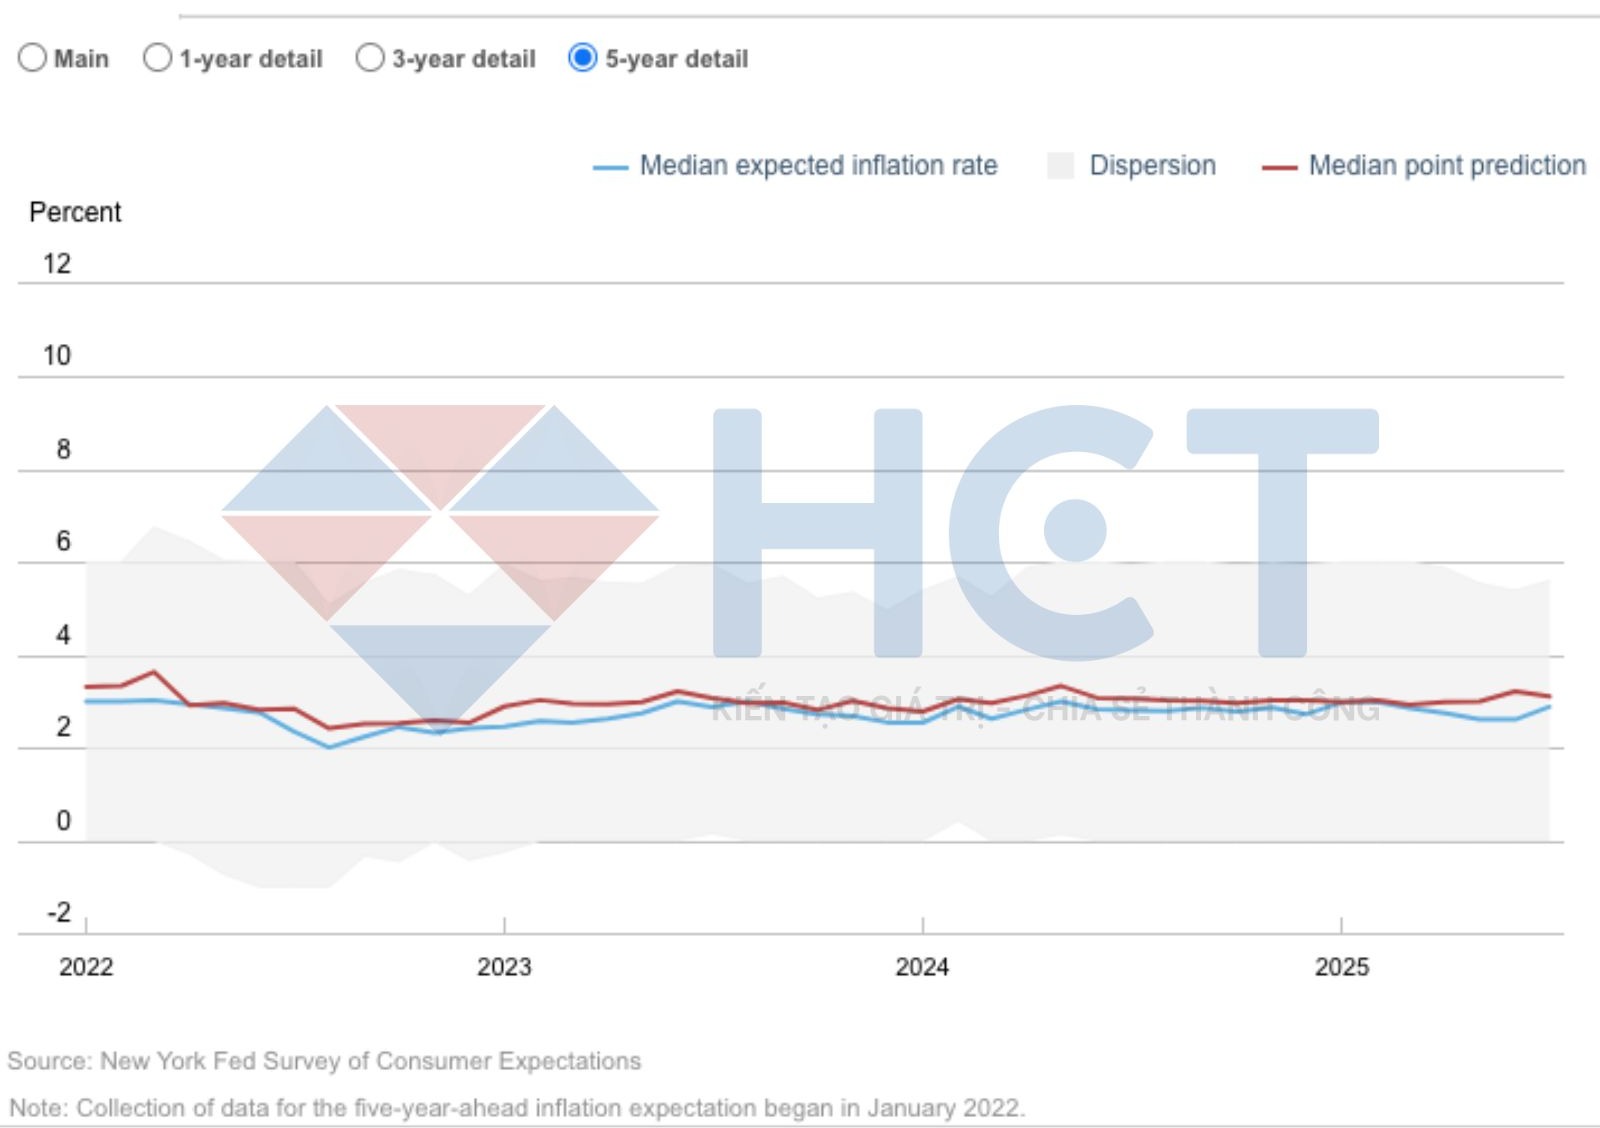Click the 2023 x-axis label
Screen dimensions: 1600x1128
coord(504,967)
